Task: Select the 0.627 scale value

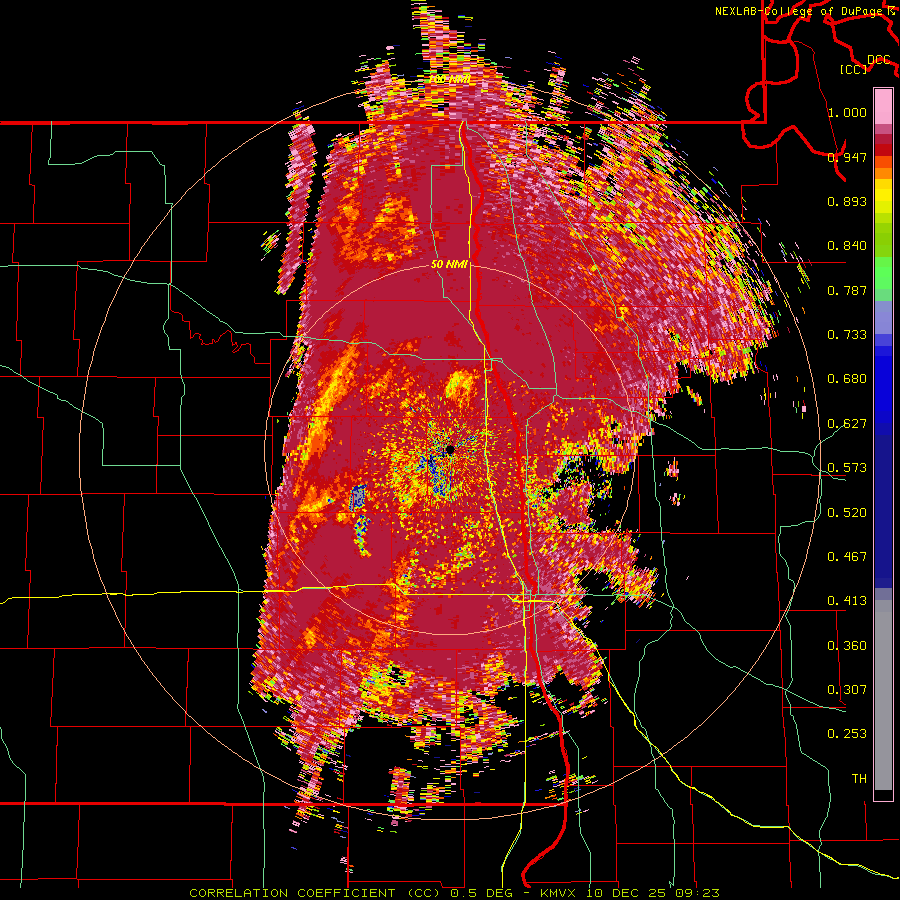Action: (x=847, y=424)
